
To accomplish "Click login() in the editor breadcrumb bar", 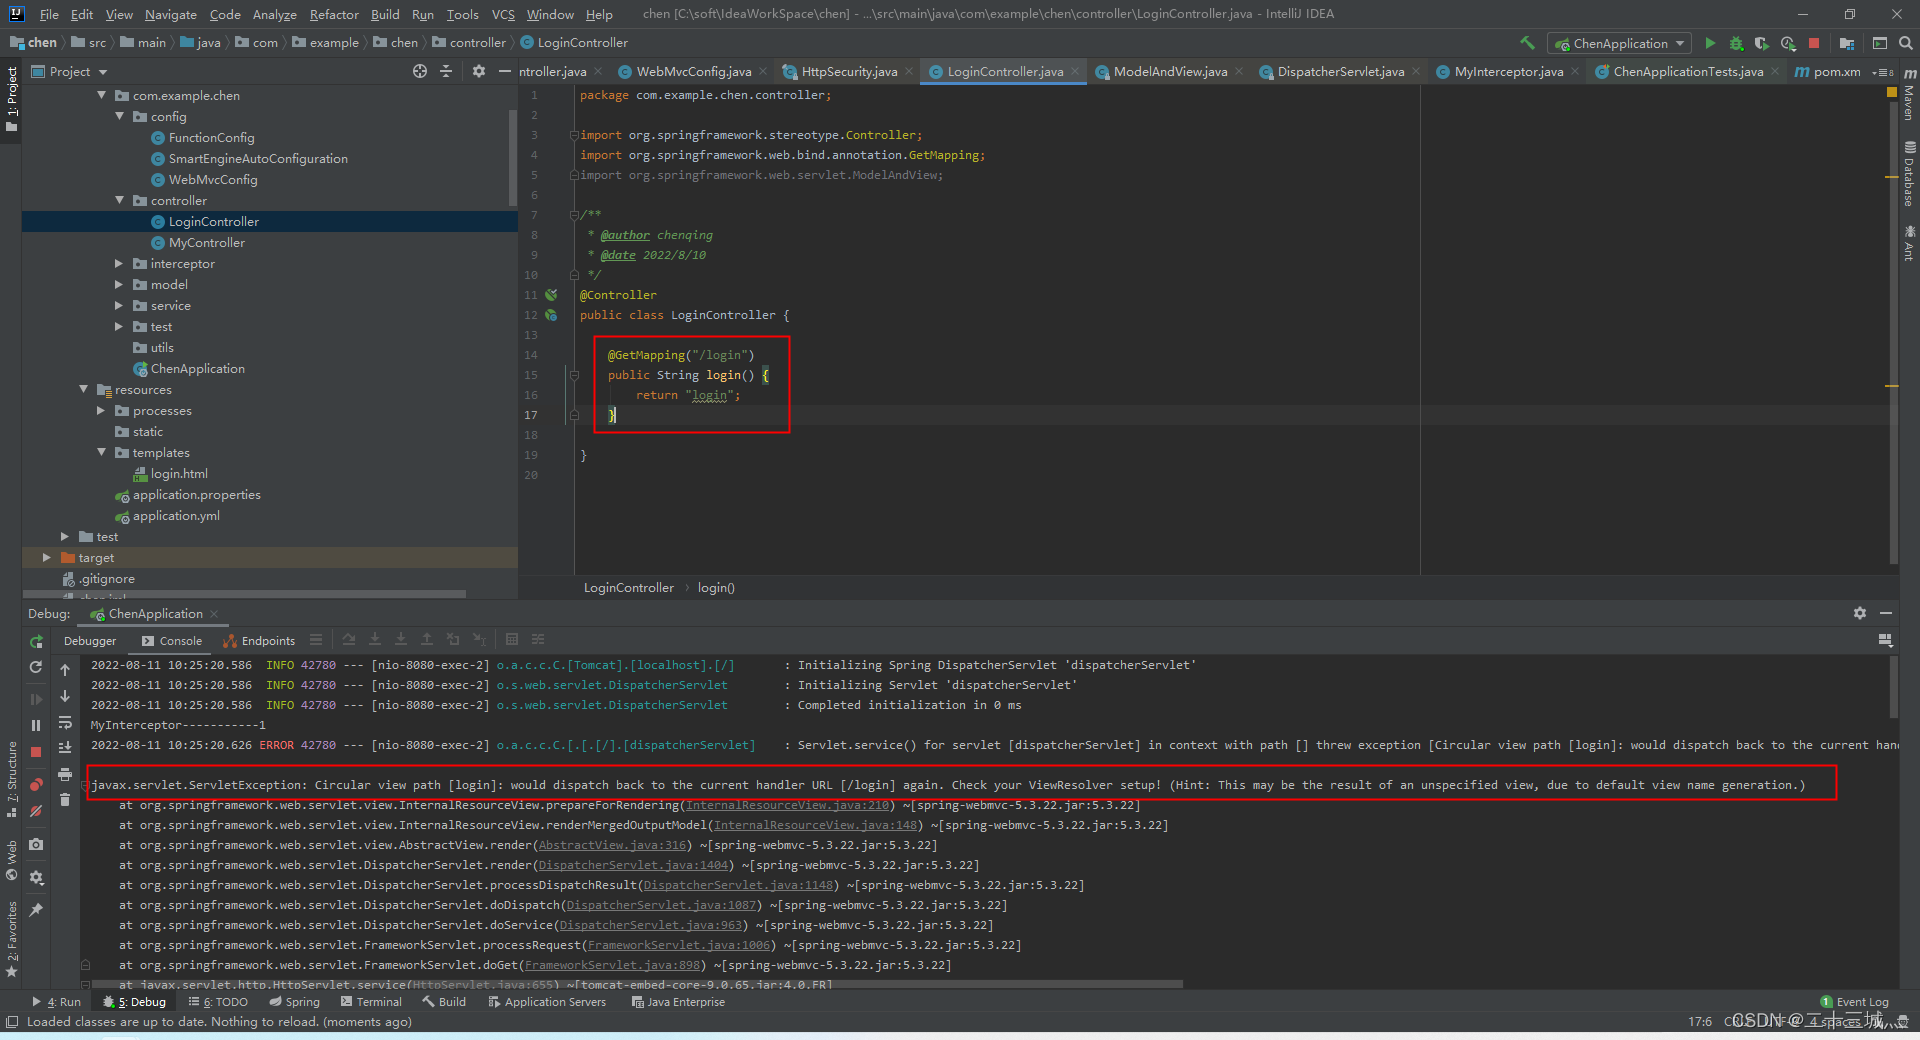I will point(716,587).
